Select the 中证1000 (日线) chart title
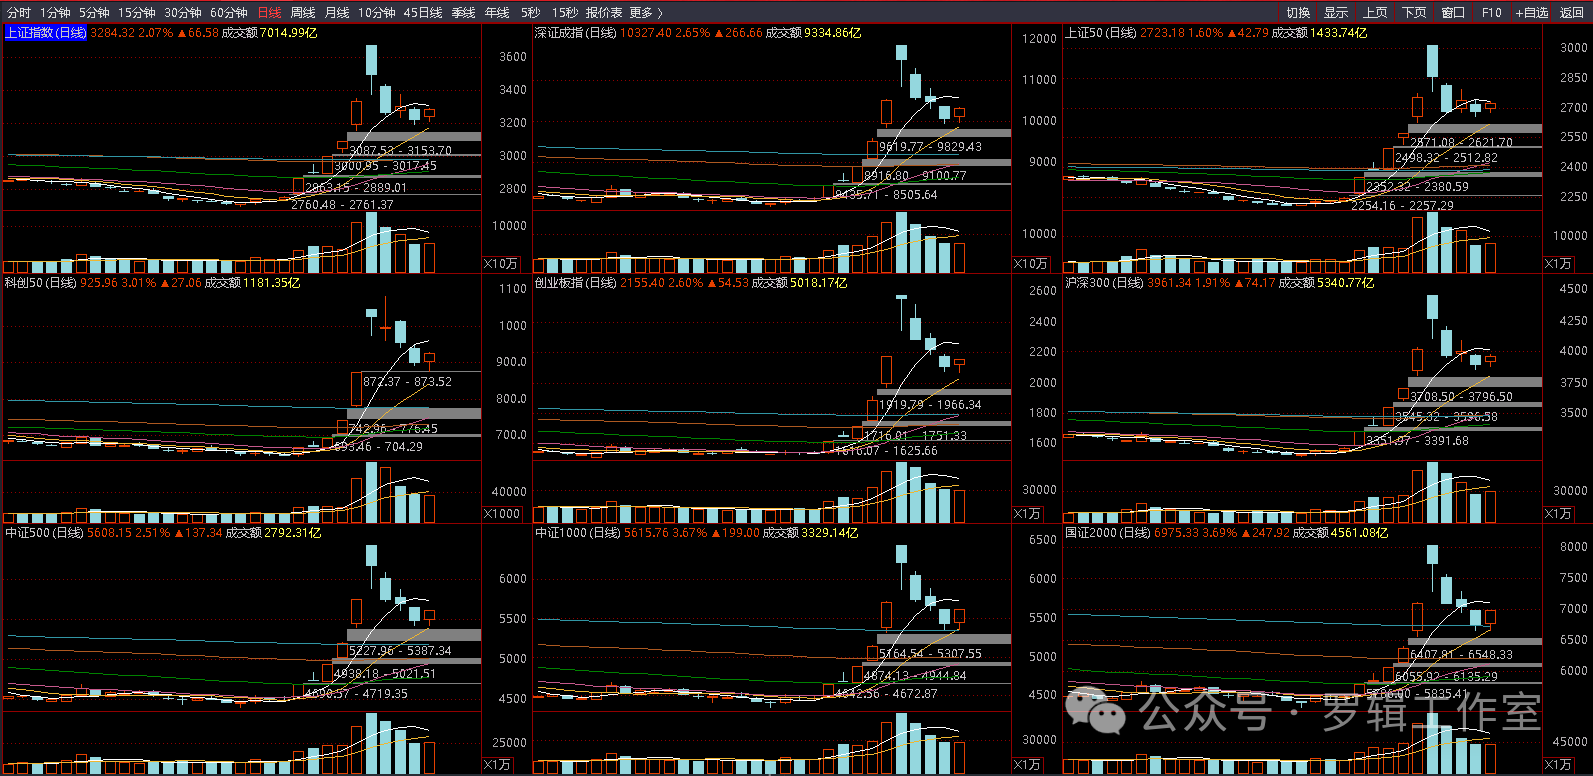Screen dimensions: 1593x776 pyautogui.click(x=577, y=533)
